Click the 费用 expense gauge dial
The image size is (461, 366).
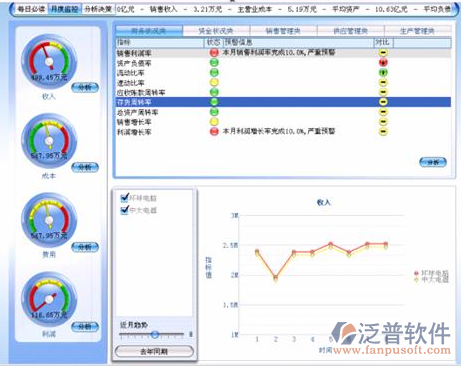49,221
